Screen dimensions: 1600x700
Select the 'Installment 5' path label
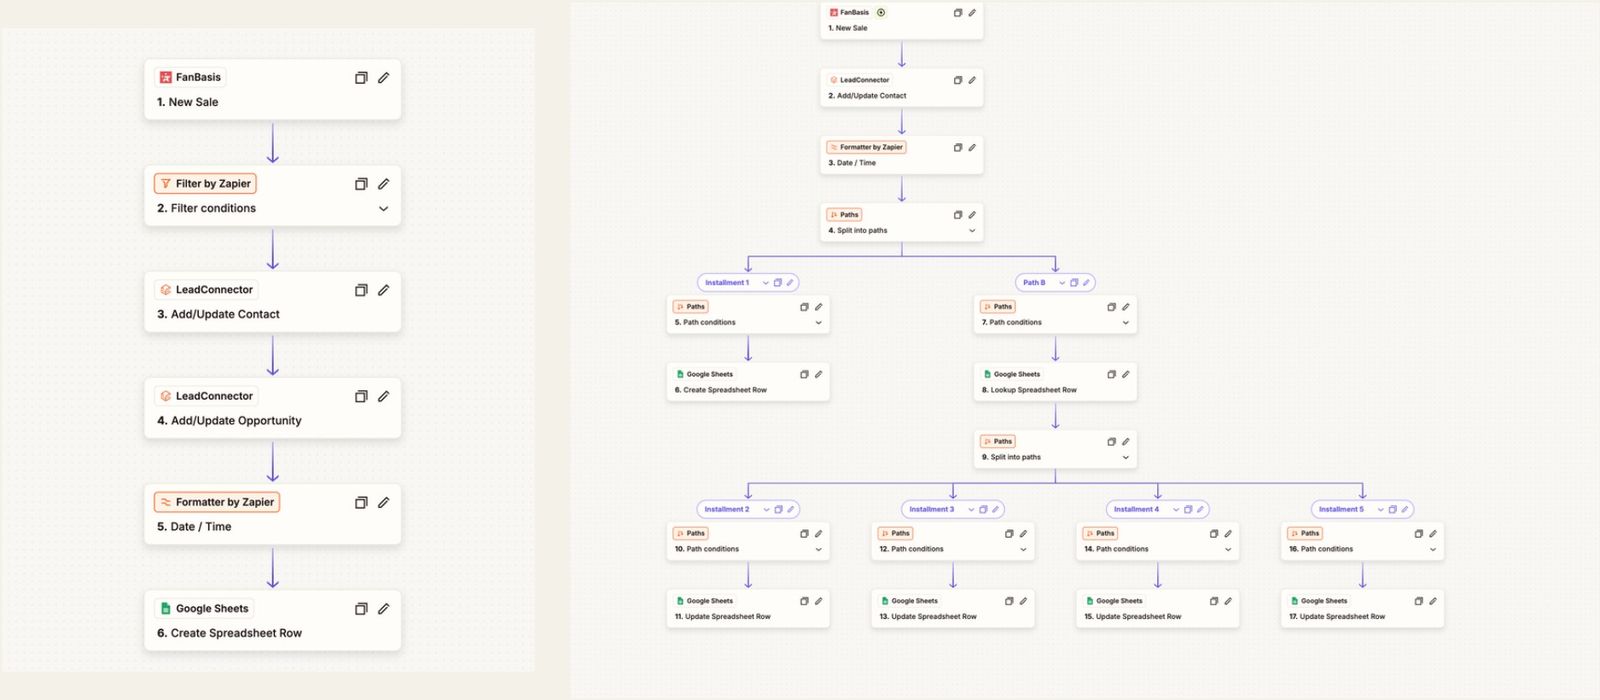point(1341,510)
